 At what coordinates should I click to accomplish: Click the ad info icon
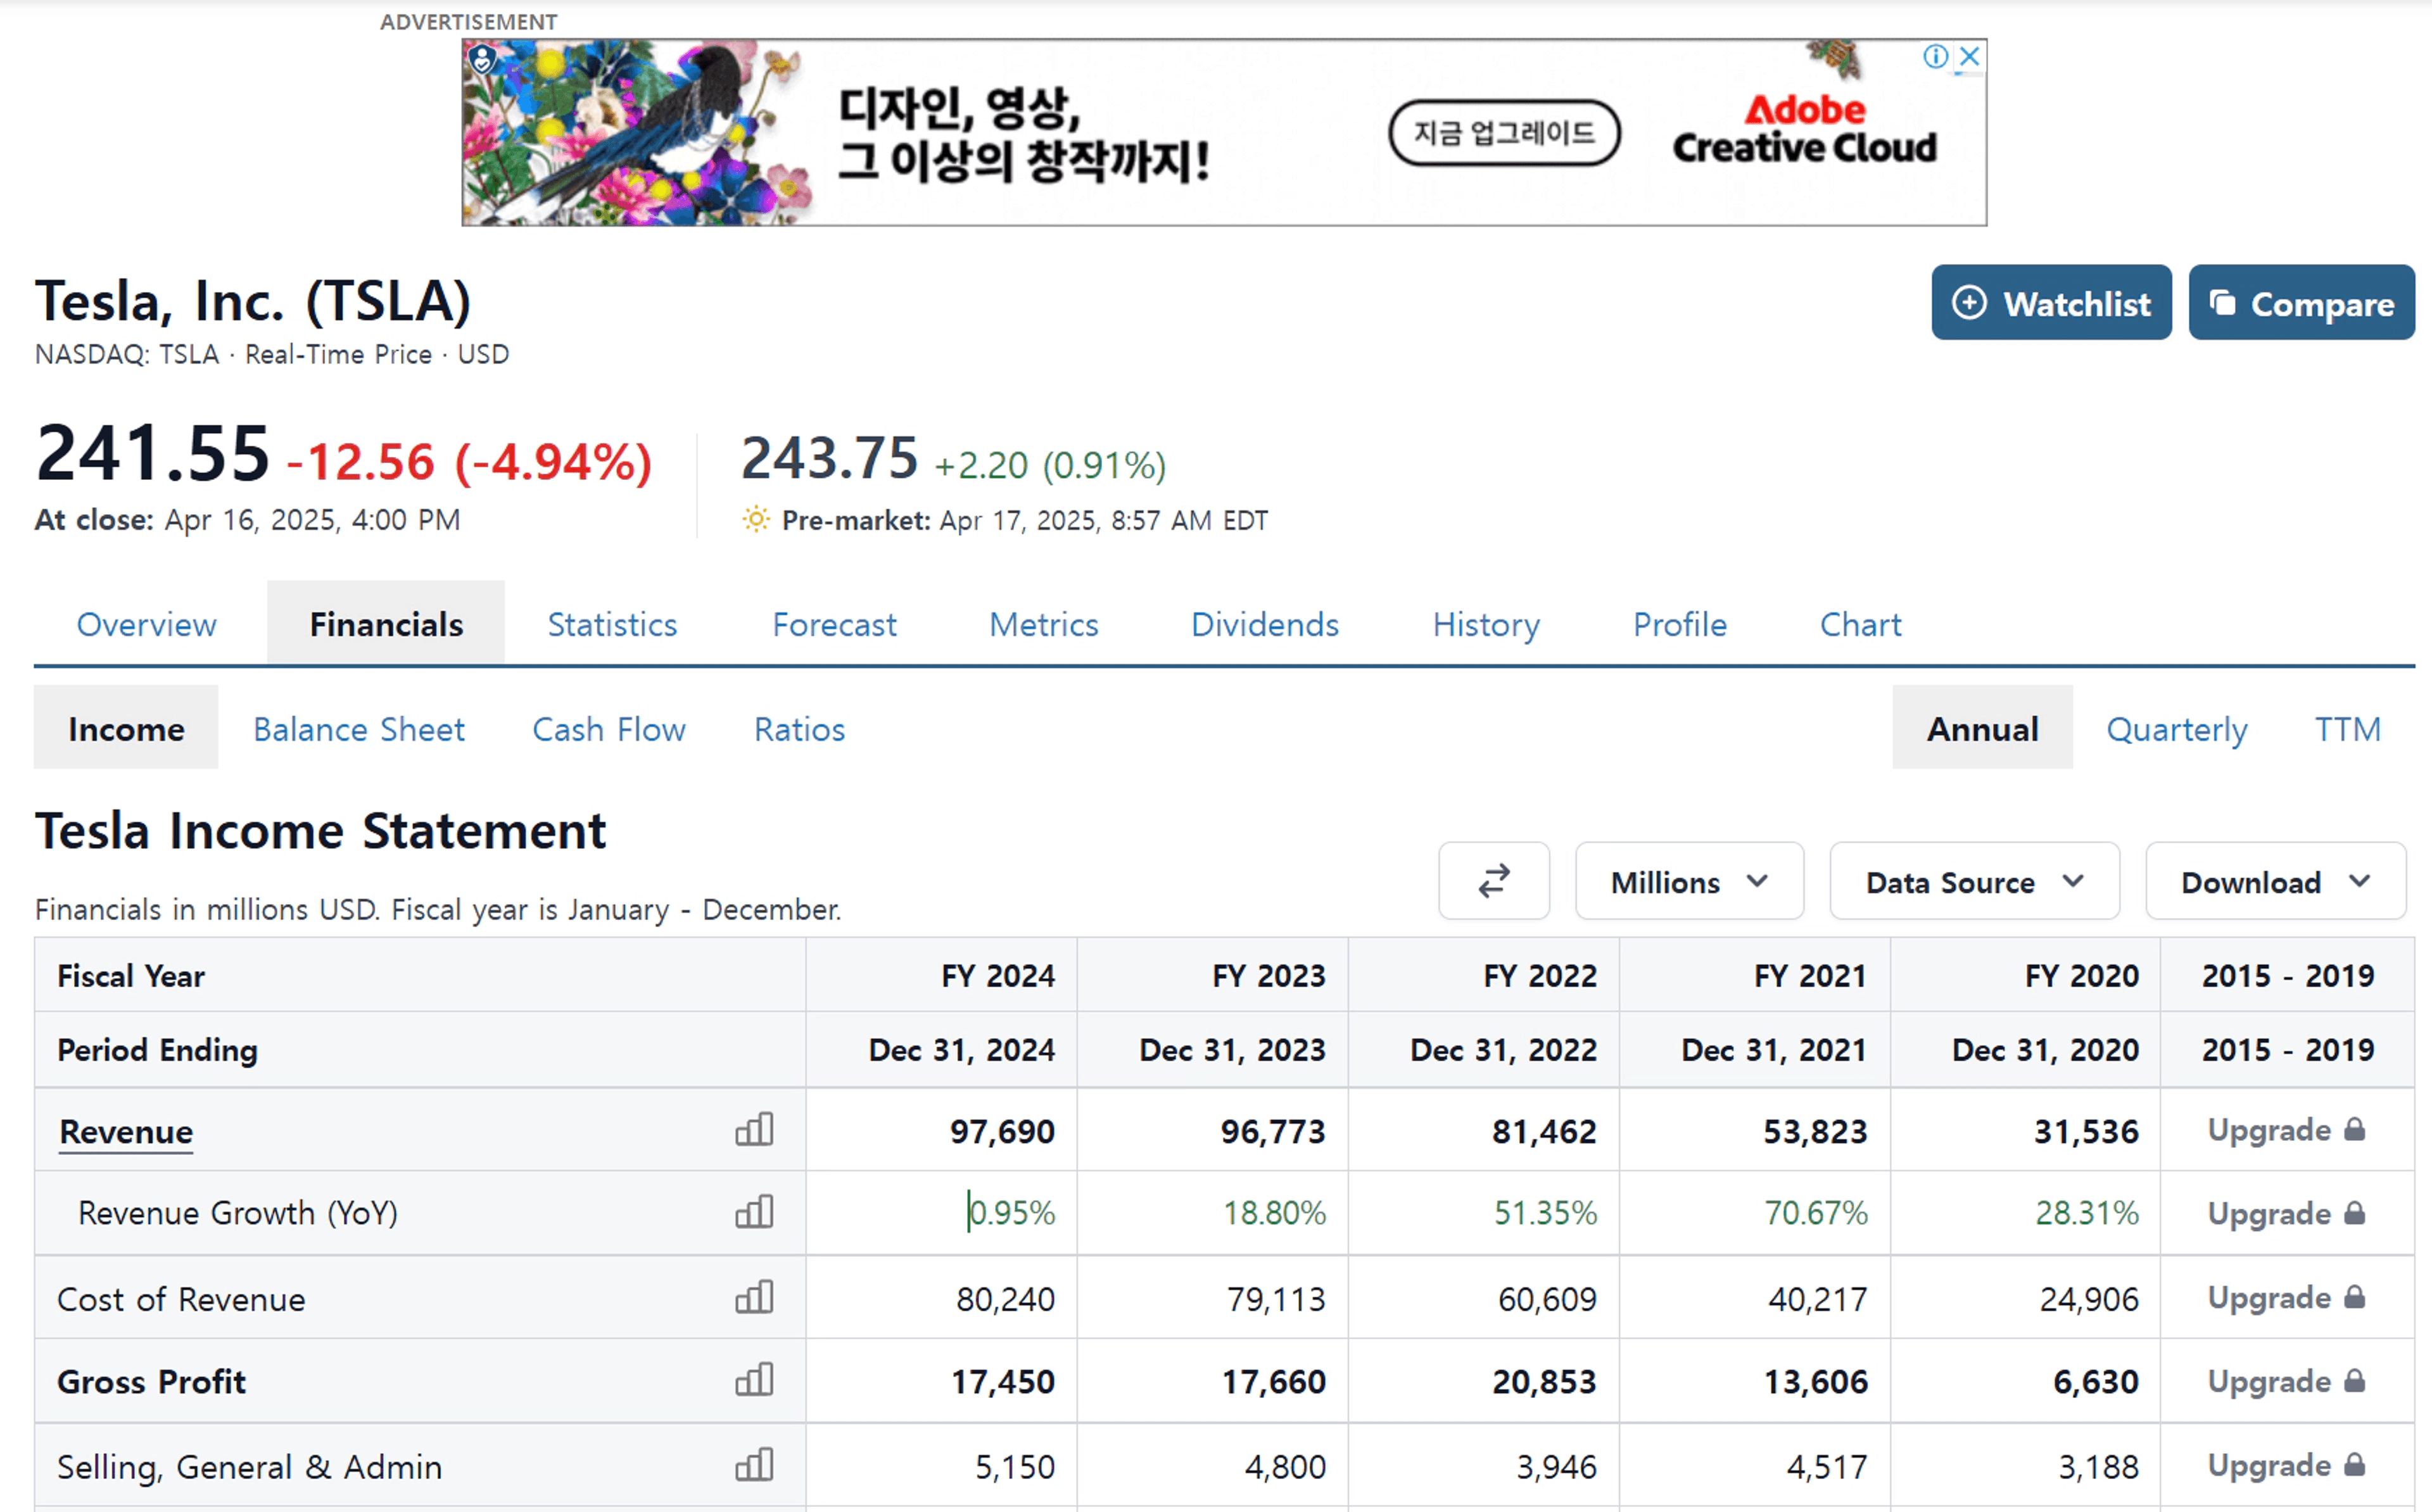click(1935, 56)
